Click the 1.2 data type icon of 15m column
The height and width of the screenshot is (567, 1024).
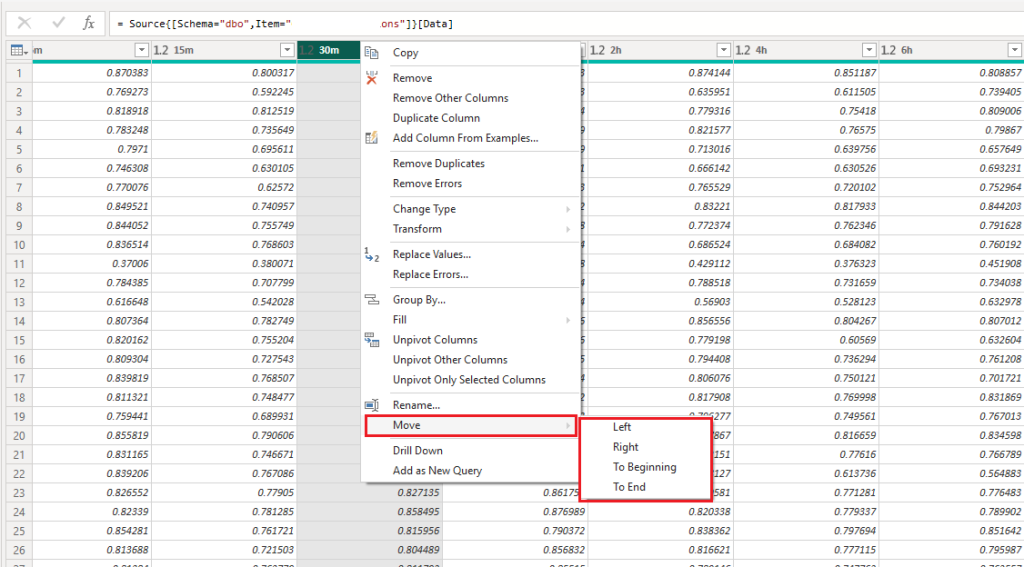161,50
